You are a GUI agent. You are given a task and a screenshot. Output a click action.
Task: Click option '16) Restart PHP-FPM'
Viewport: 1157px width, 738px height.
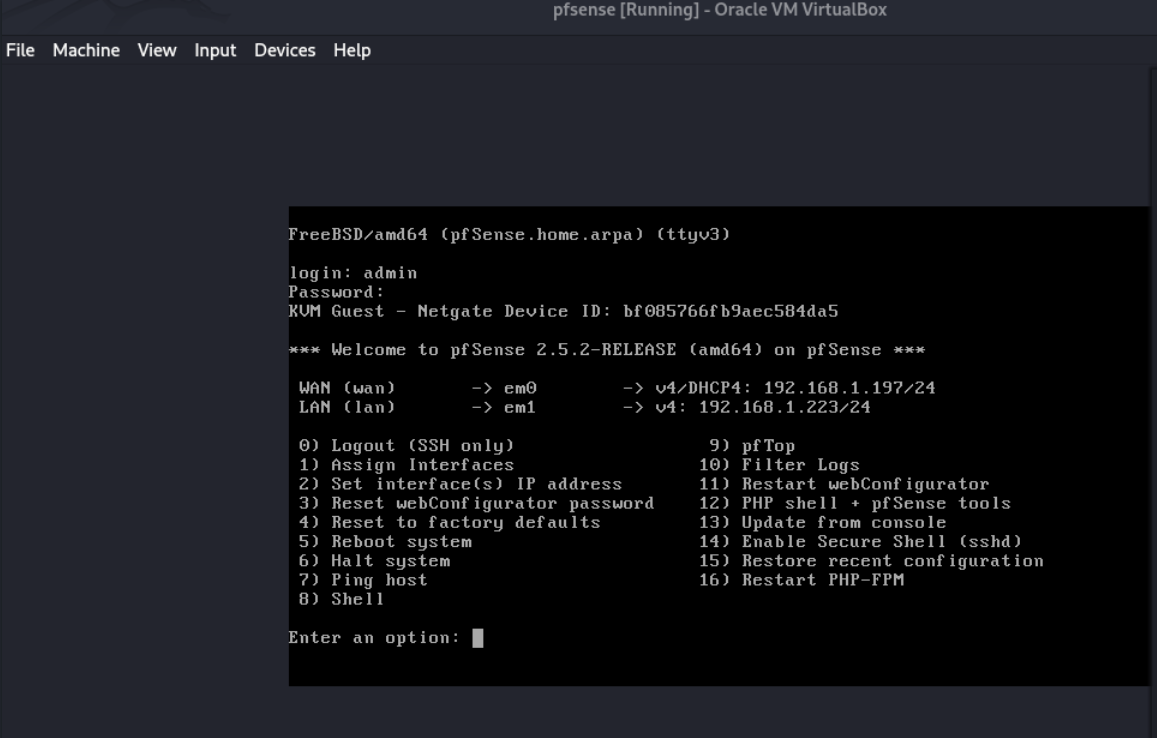point(801,580)
